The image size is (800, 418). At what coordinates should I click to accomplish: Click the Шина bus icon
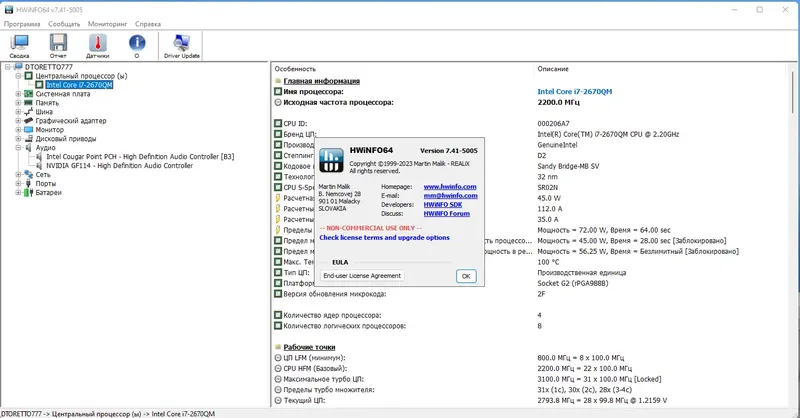(x=29, y=112)
